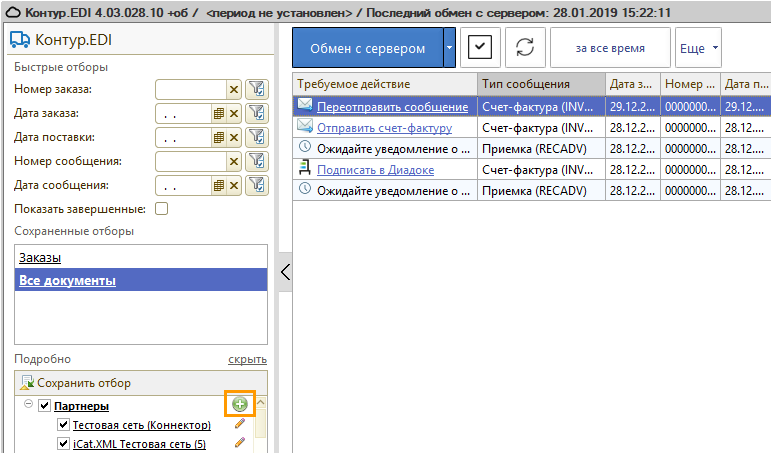Open Подписать в Диадоке link
Viewport: 771px width, 453px height.
[376, 170]
